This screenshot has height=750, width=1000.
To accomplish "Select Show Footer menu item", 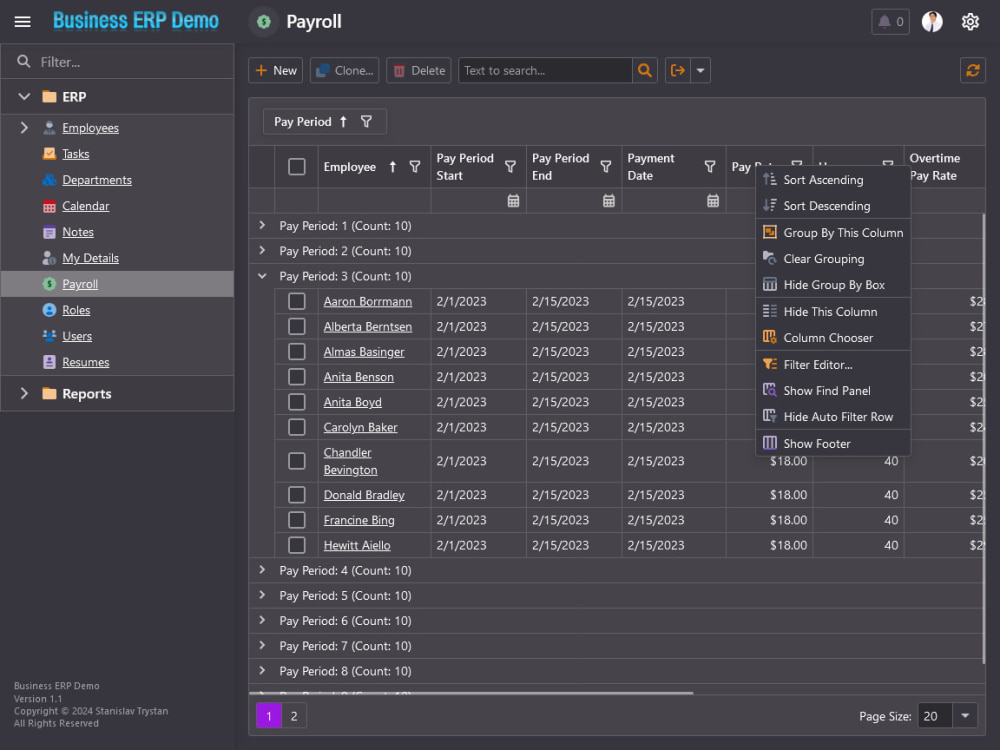I will [833, 444].
